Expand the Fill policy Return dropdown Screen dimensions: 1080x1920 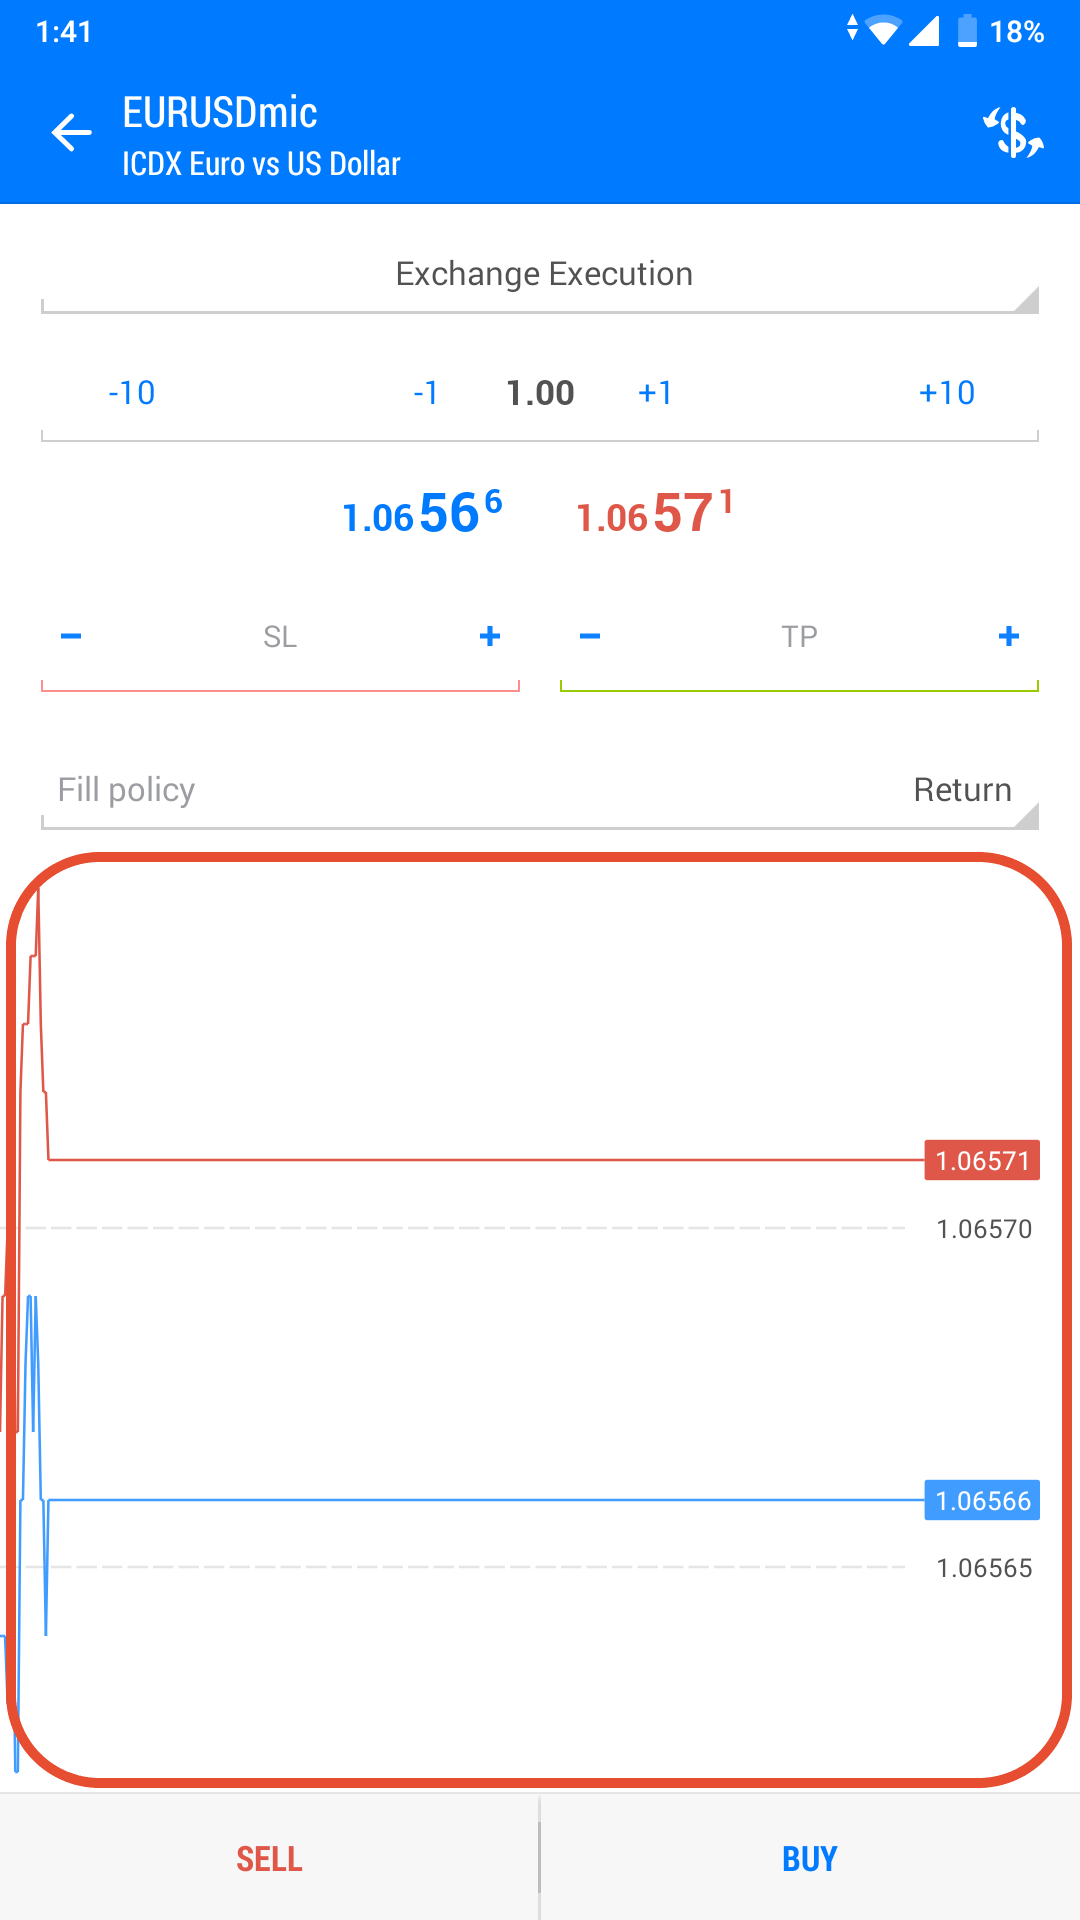[540, 791]
